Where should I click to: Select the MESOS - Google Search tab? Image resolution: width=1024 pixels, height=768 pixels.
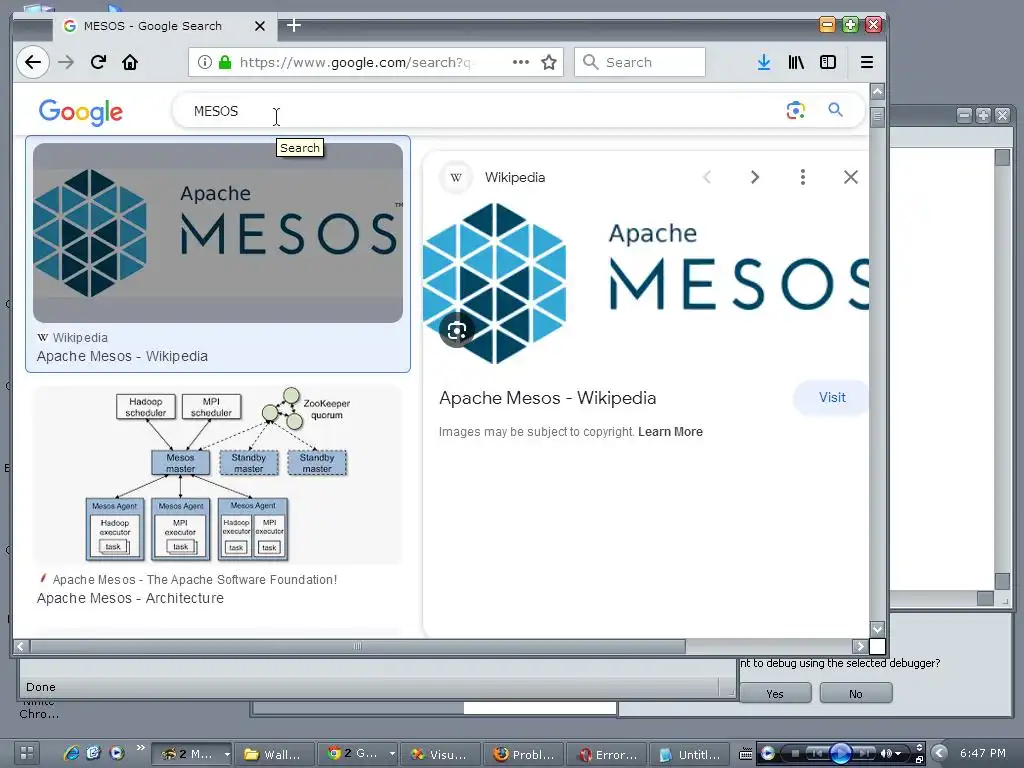(152, 26)
